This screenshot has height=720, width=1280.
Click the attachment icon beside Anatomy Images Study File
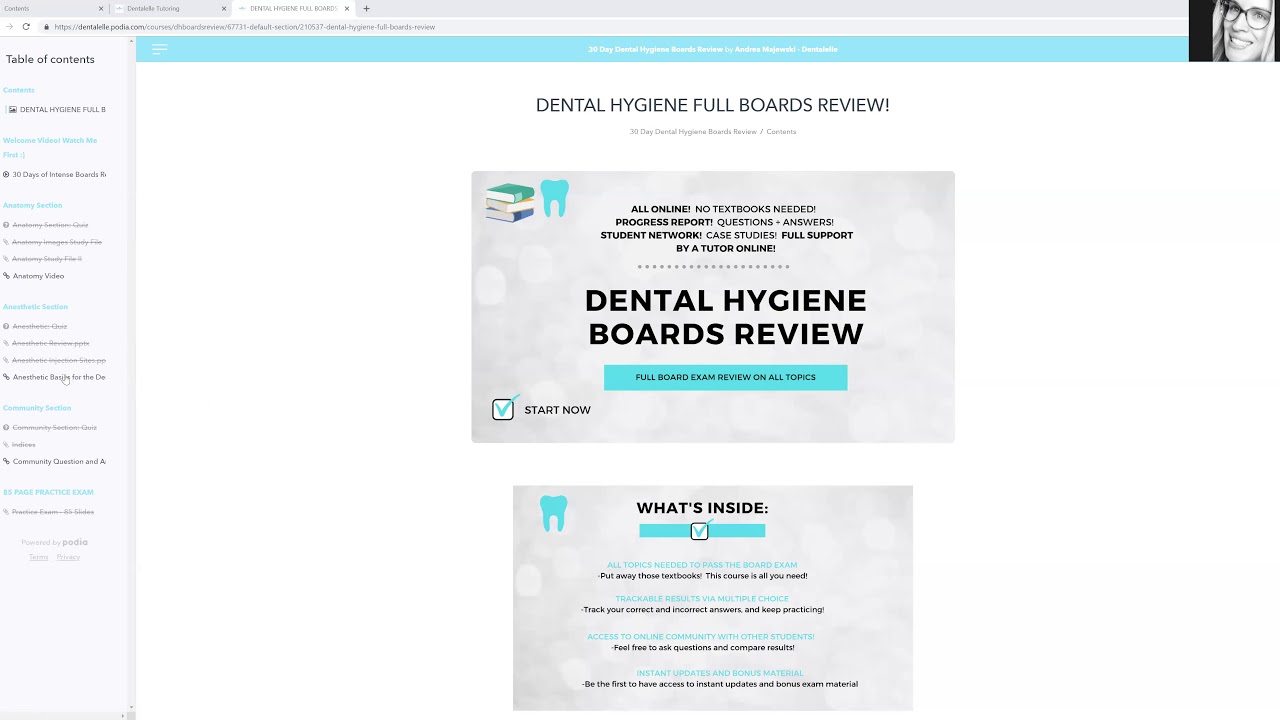click(x=6, y=242)
